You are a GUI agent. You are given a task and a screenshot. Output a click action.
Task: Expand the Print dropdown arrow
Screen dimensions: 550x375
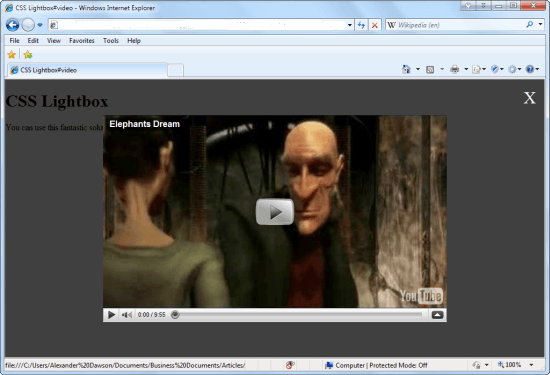(466, 69)
